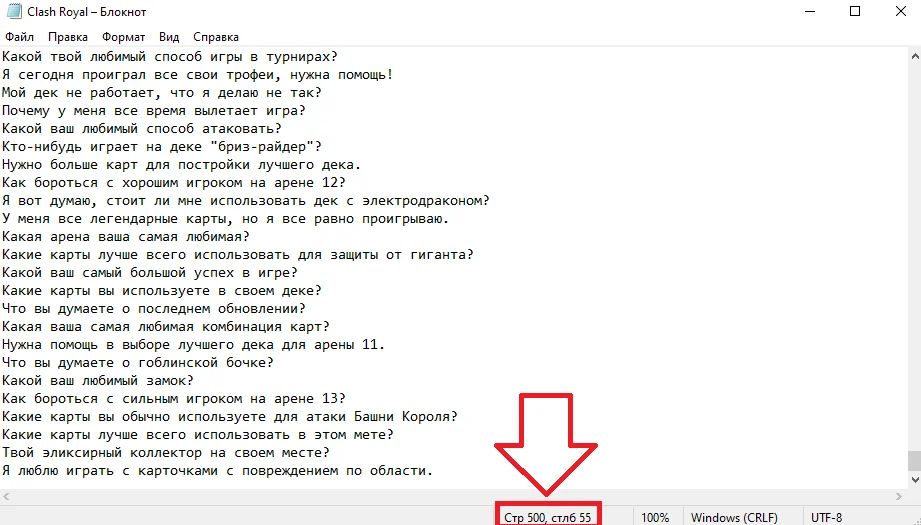The height and width of the screenshot is (525, 921).
Task: Click the vertical scrollbar down arrow
Action: point(915,480)
